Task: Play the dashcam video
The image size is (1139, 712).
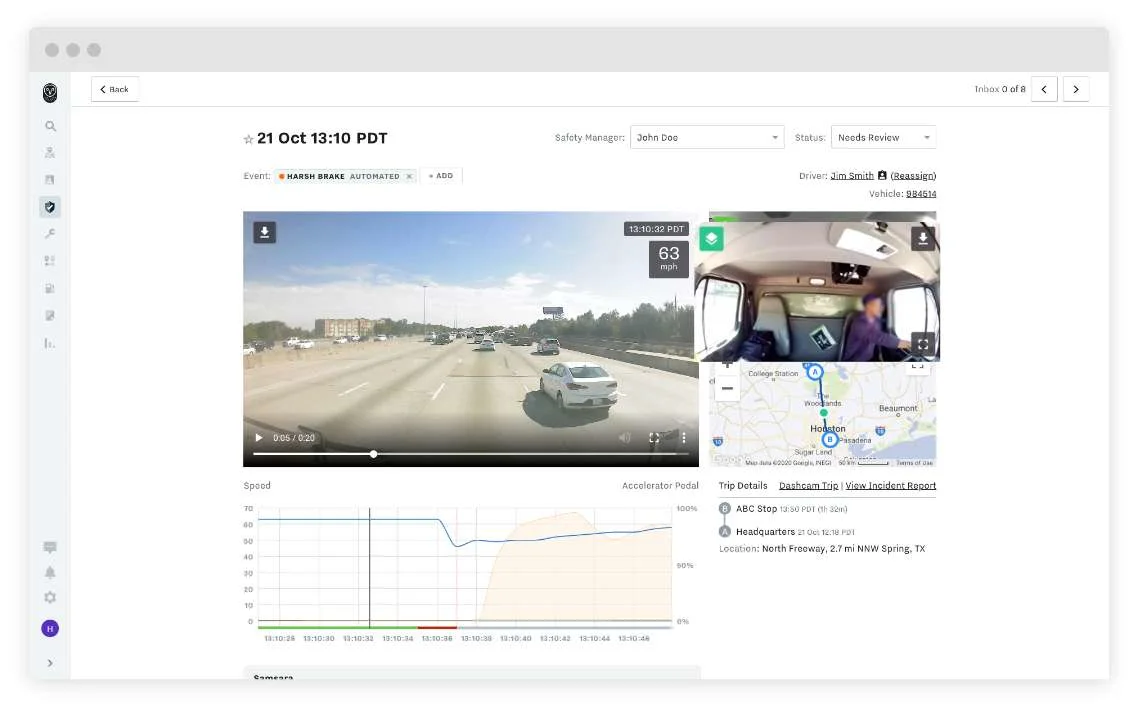Action: (259, 437)
